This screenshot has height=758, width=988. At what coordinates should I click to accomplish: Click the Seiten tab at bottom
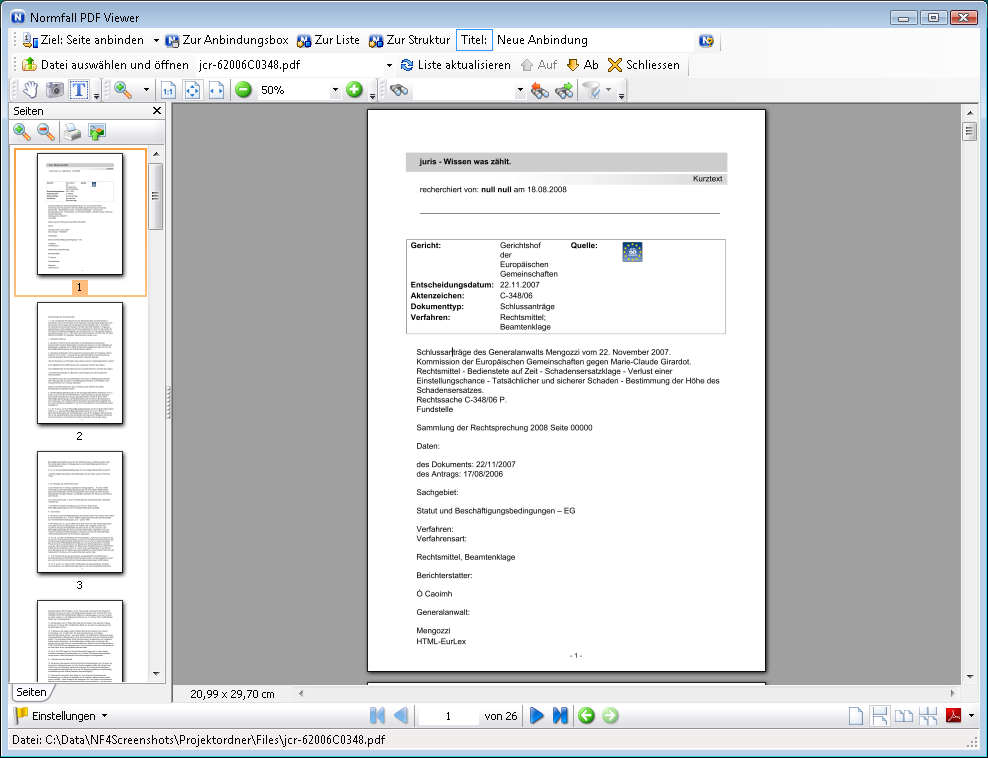(x=31, y=692)
